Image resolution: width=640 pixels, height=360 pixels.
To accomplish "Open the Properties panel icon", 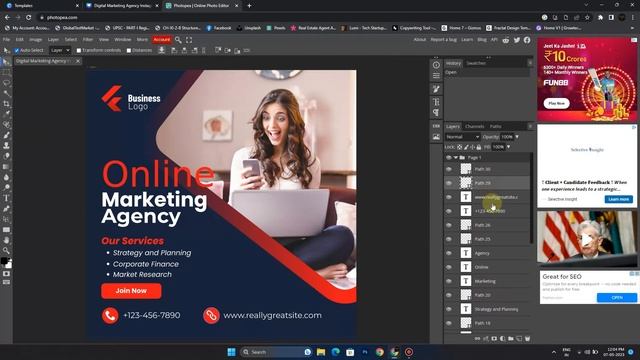I will [436, 76].
